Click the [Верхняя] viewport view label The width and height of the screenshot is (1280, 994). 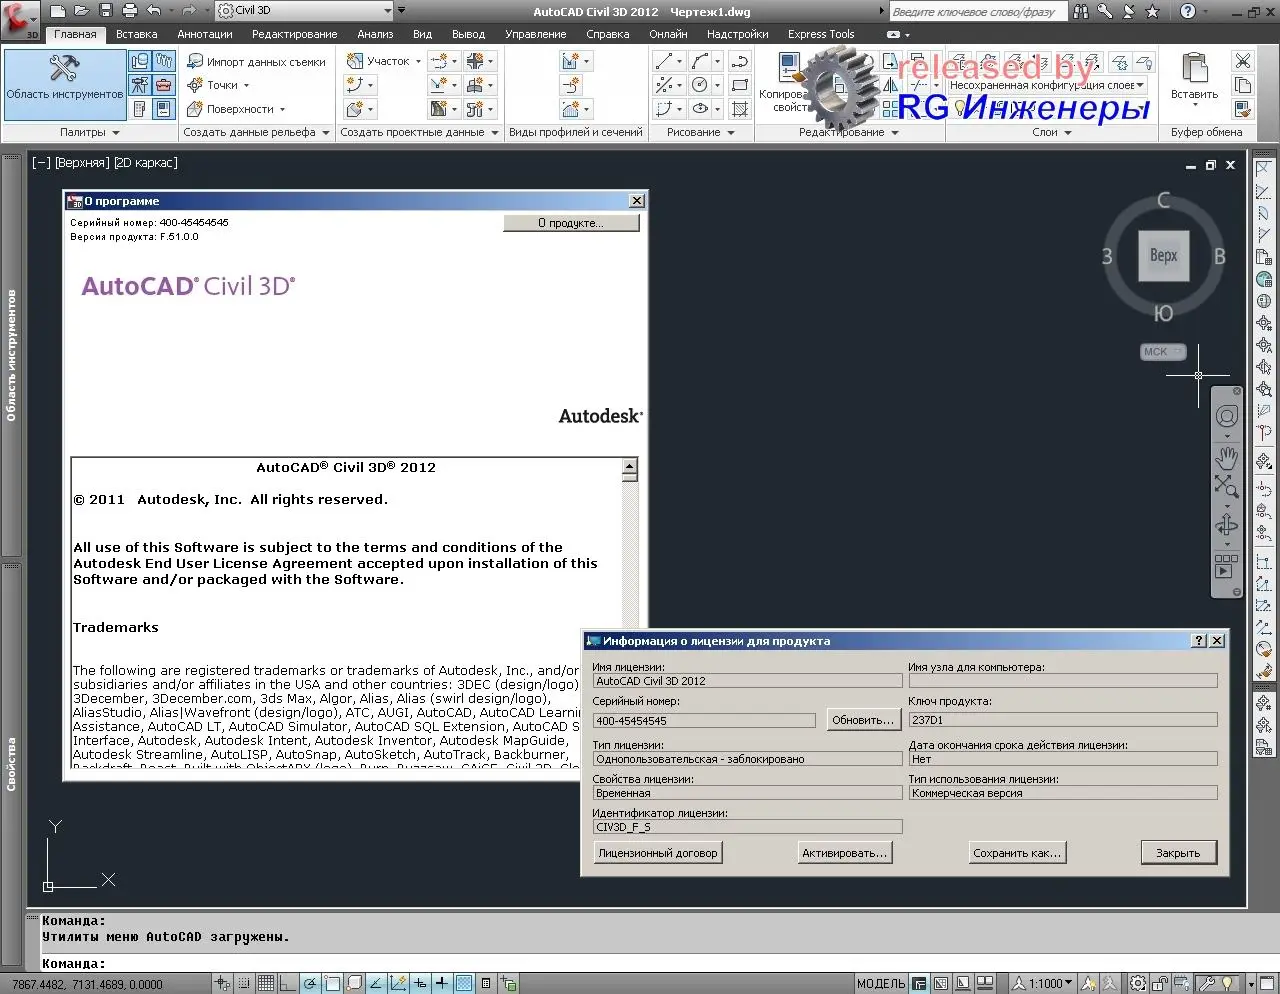coord(82,163)
